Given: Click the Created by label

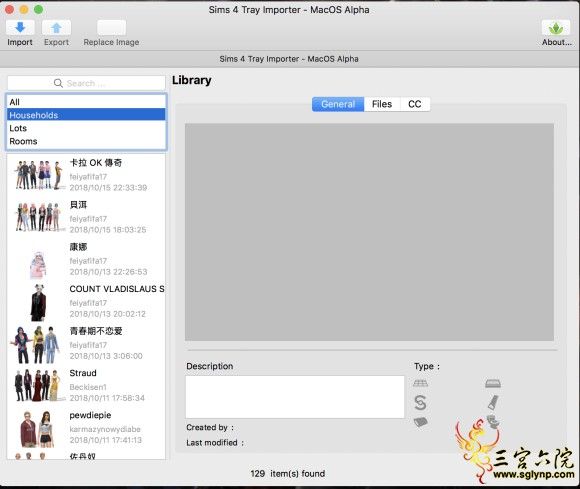Looking at the screenshot, I should [x=210, y=428].
